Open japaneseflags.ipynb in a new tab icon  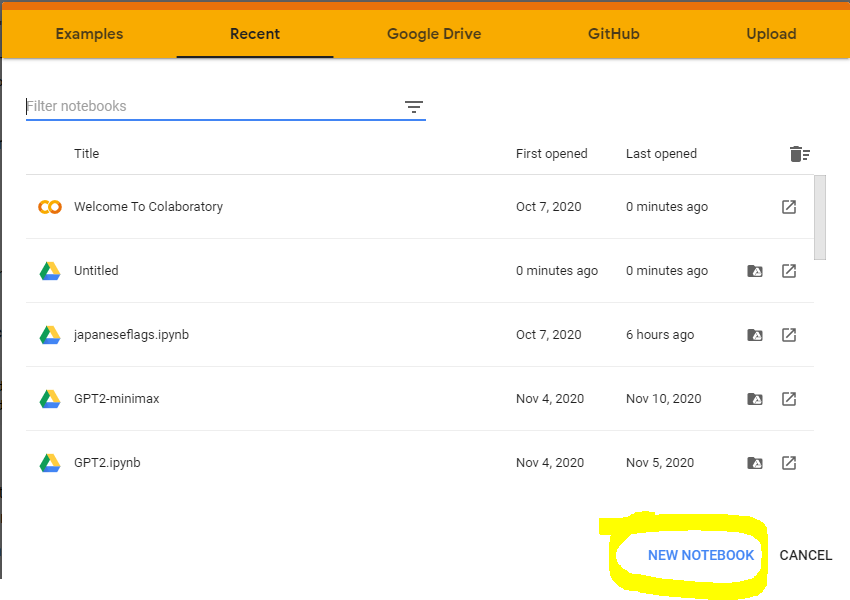coord(789,335)
